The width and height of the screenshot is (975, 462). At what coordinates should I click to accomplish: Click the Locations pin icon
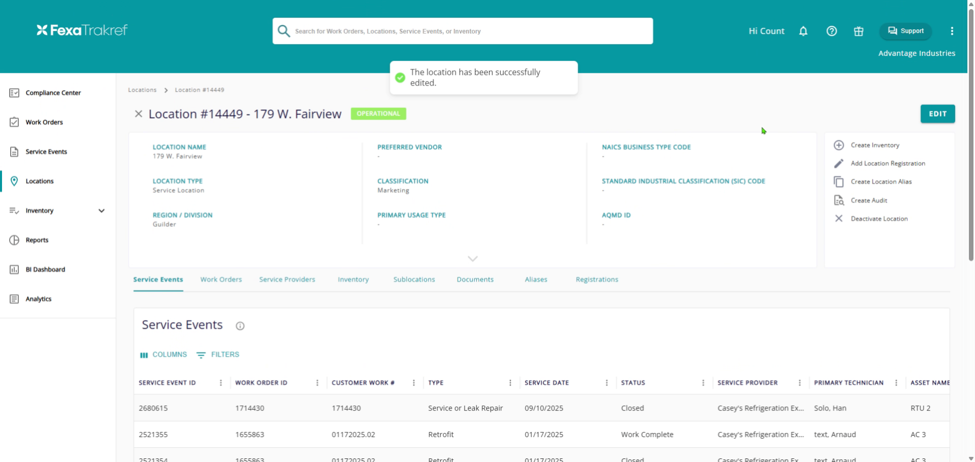(x=14, y=181)
